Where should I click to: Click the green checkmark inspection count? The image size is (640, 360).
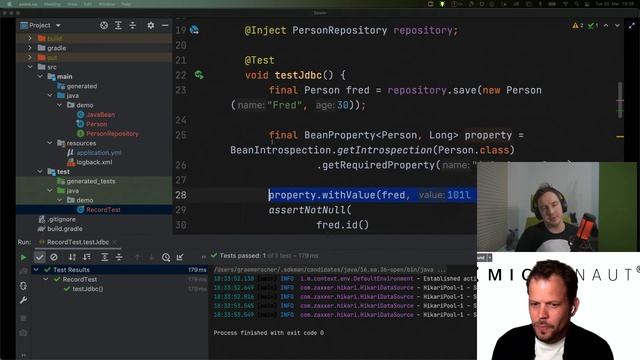pos(593,25)
